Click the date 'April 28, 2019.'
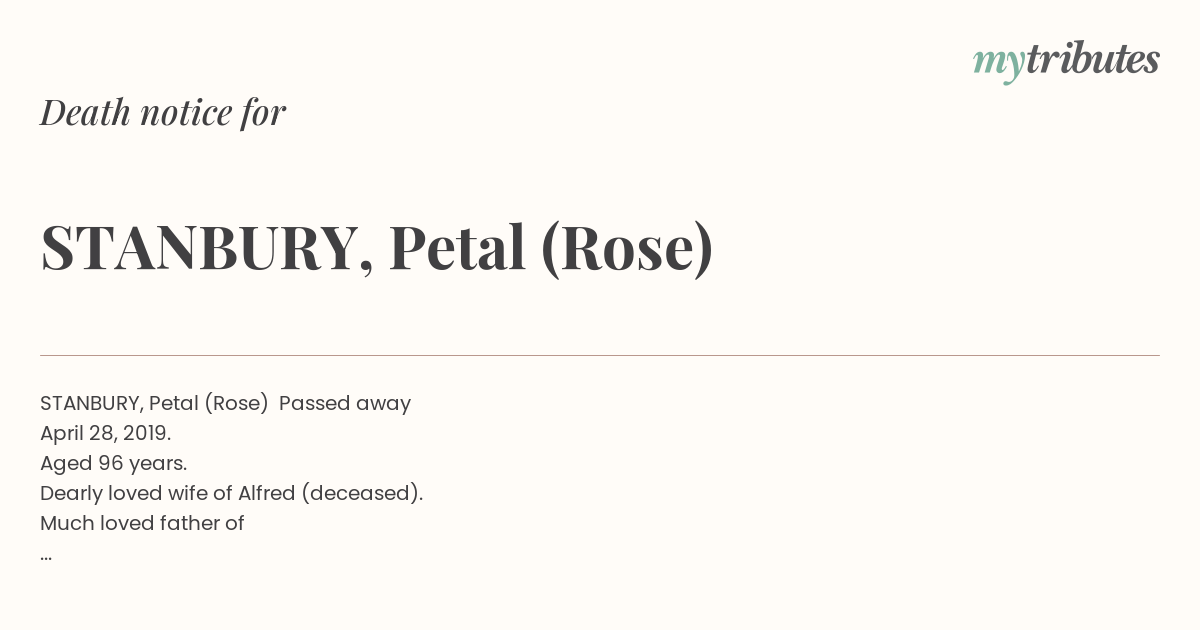This screenshot has width=1200, height=630. 105,433
